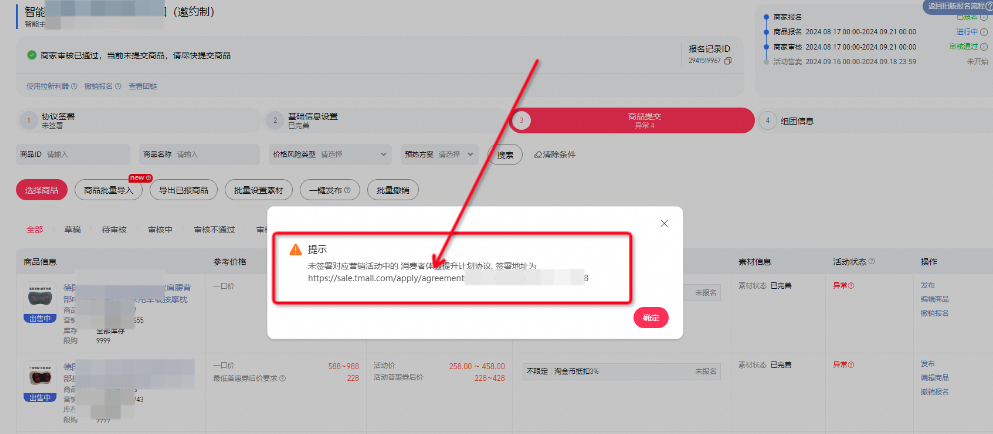The image size is (993, 434).
Task: Click the 商品信息 column header
Action: point(40,262)
